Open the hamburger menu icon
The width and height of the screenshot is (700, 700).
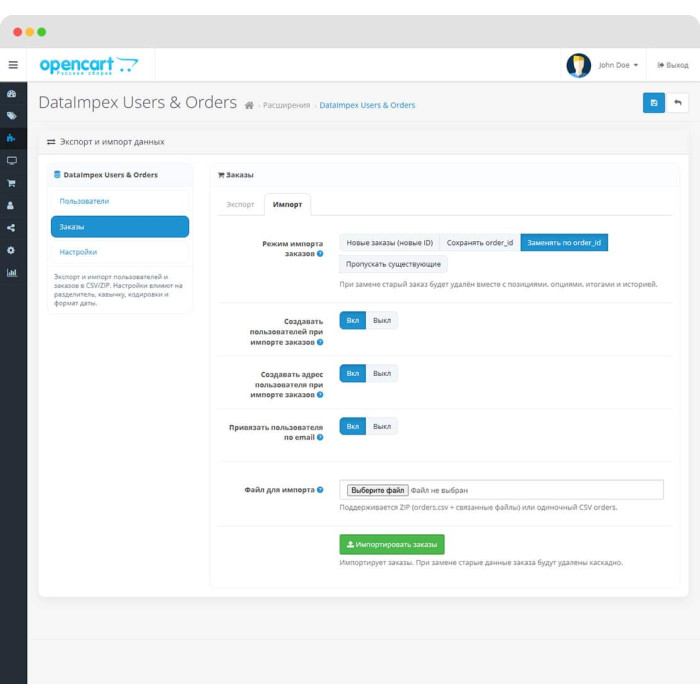[x=13, y=65]
